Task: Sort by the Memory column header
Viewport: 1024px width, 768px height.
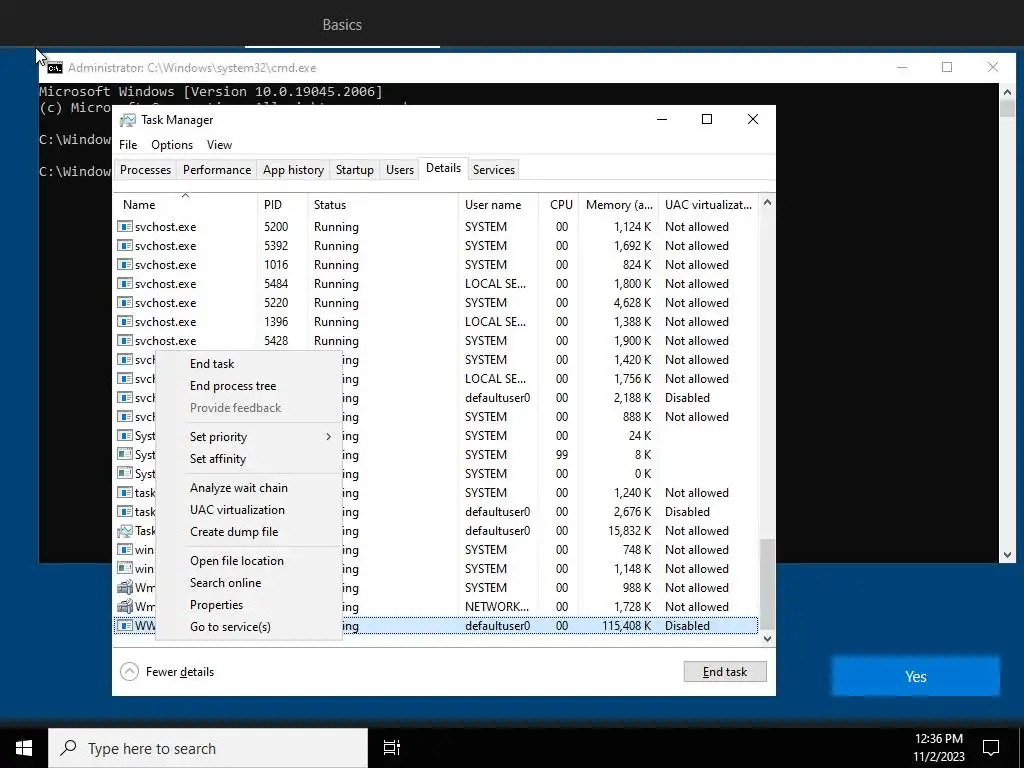Action: [618, 204]
